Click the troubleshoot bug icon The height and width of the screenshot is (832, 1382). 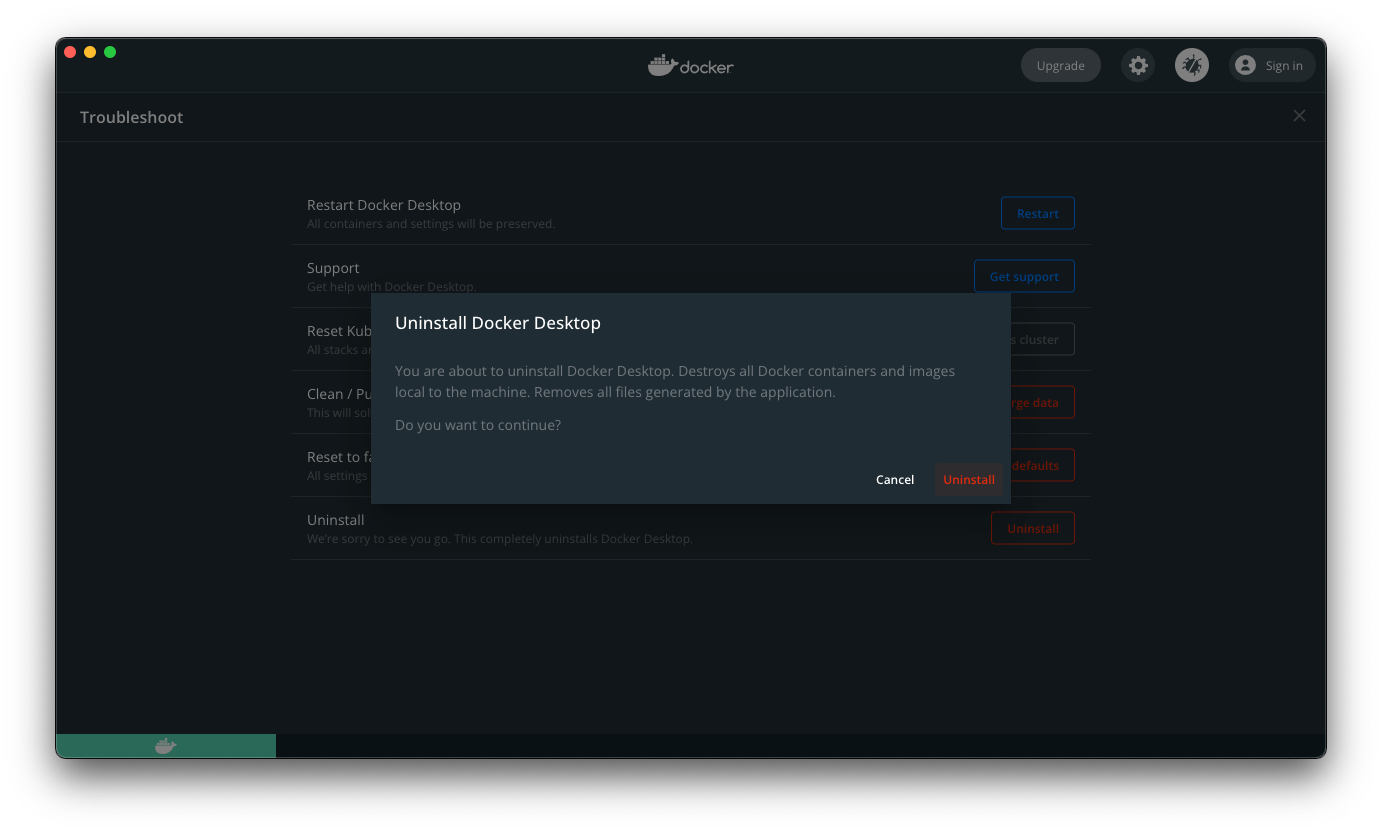coord(1192,66)
